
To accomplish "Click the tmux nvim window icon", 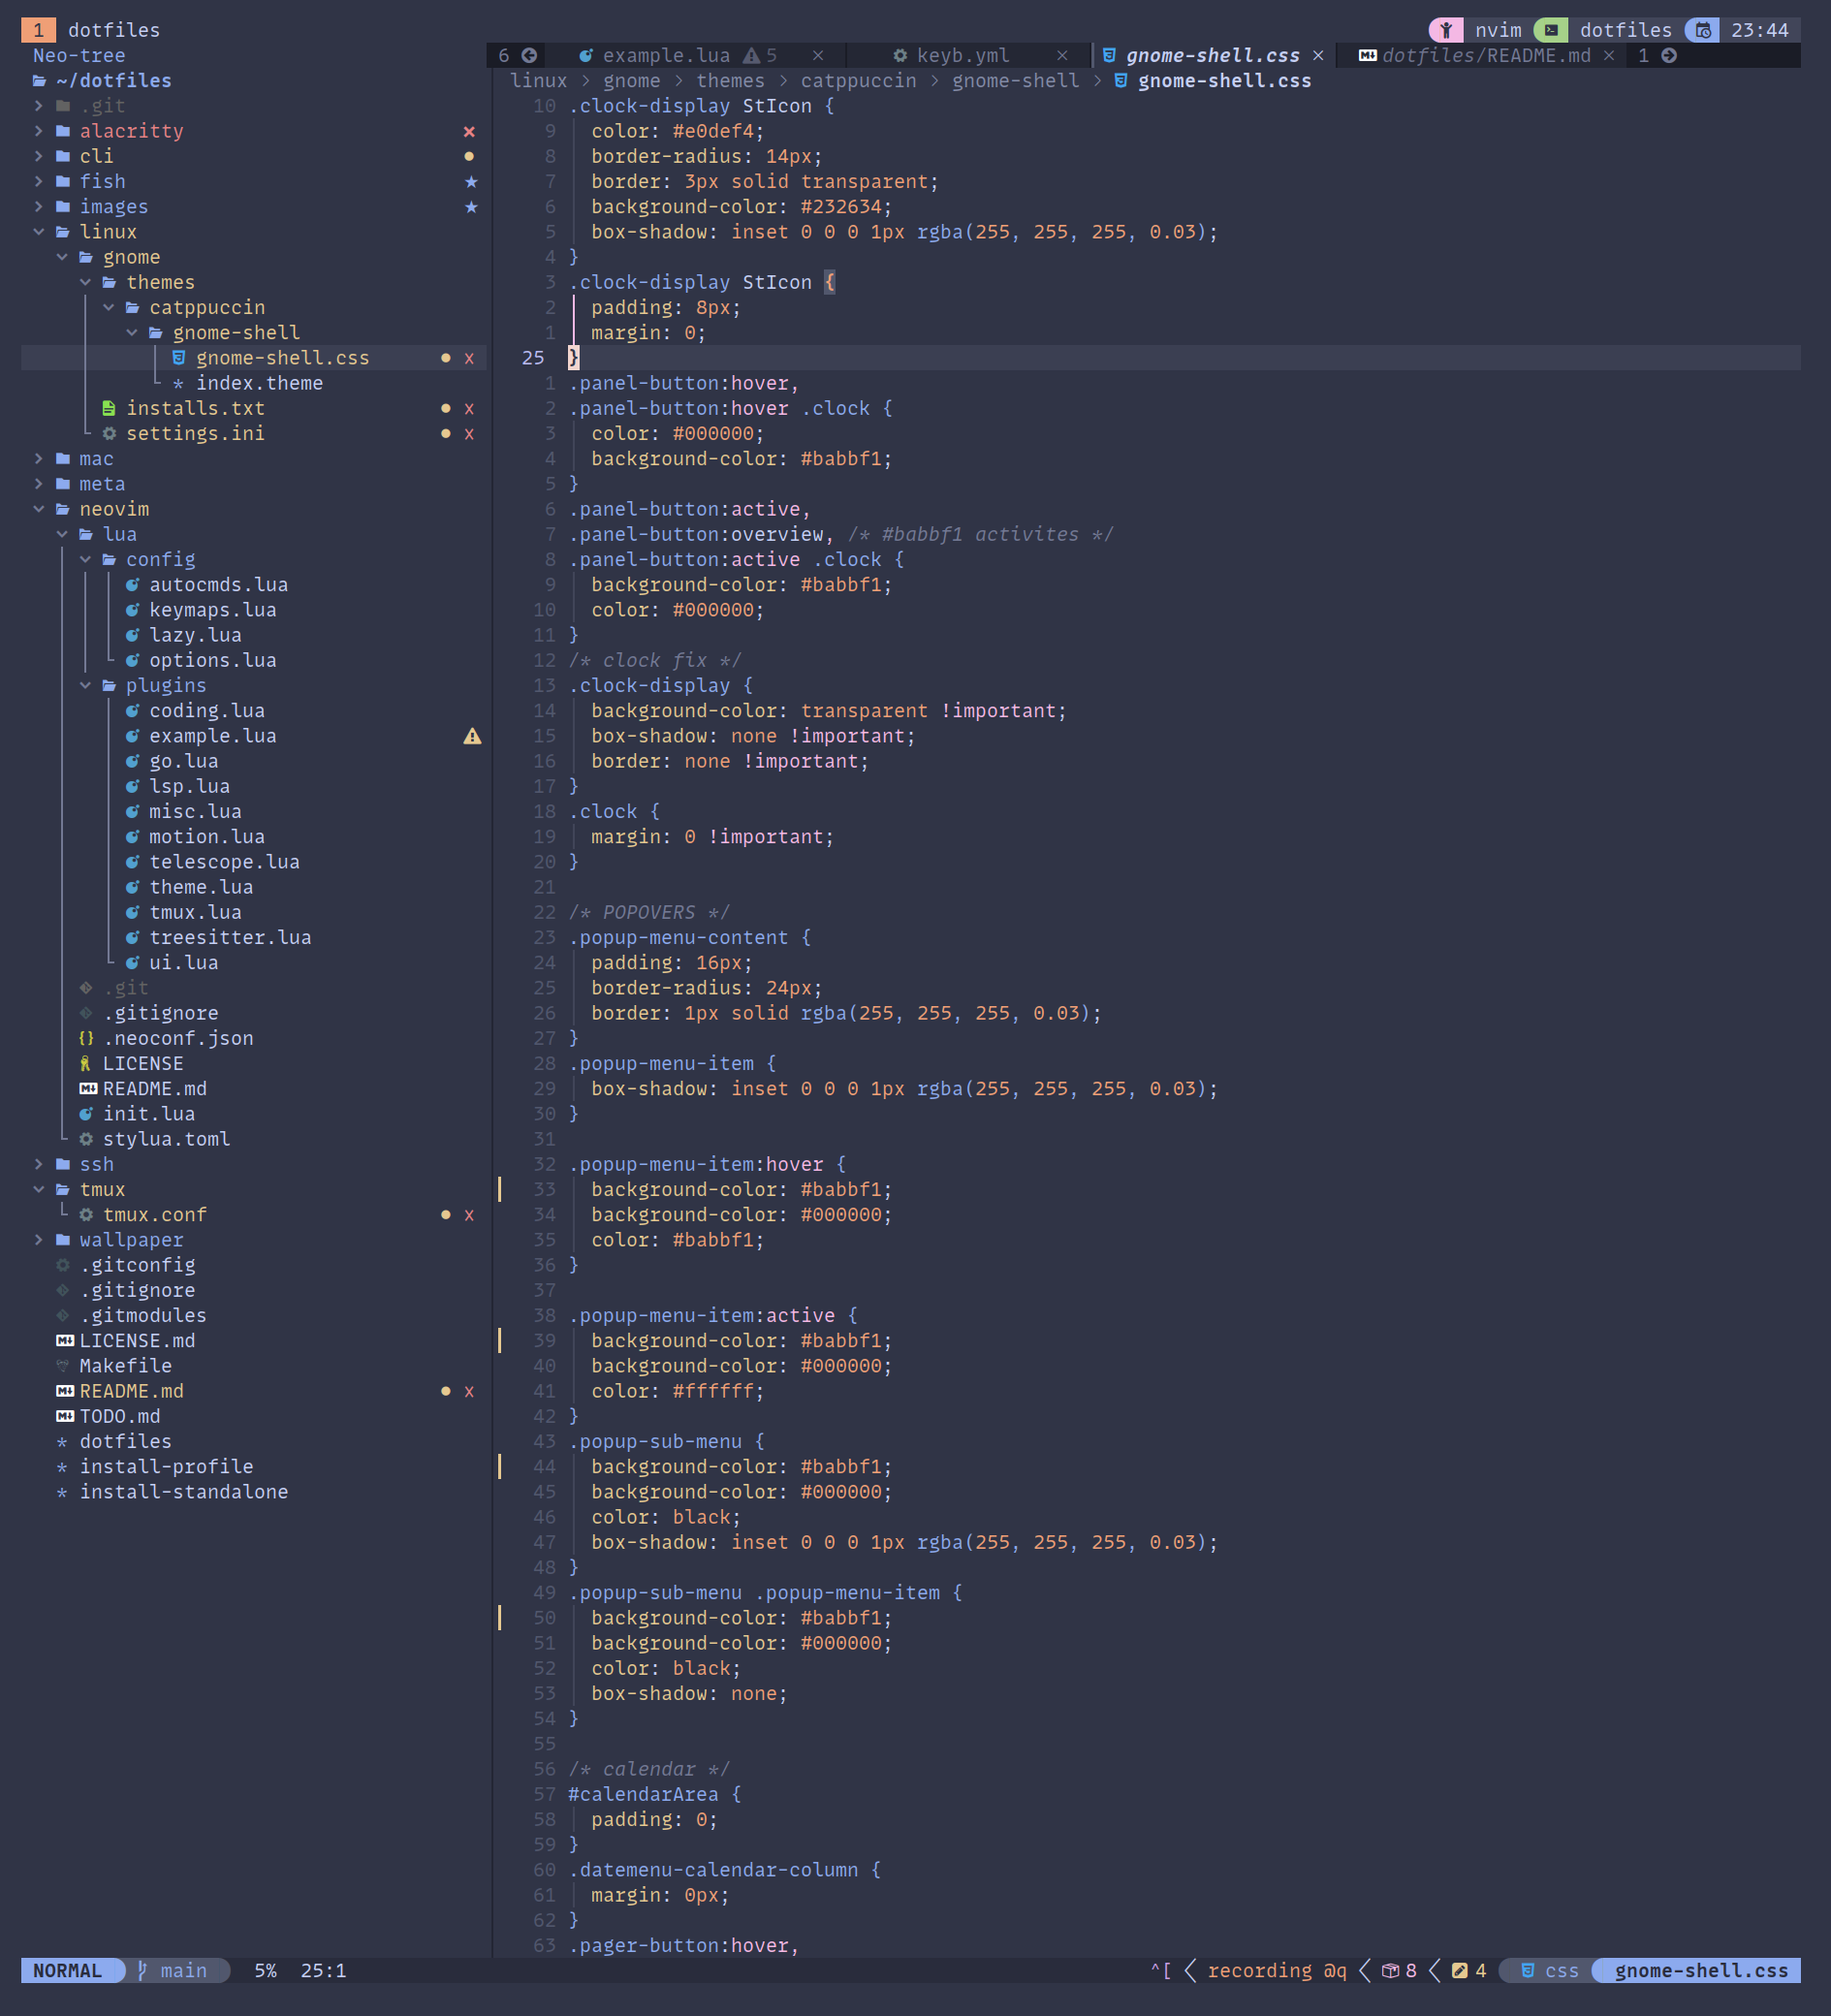I will pos(1446,30).
